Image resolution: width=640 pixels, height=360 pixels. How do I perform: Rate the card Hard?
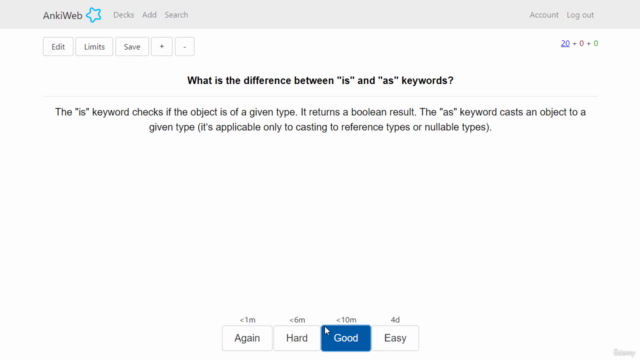click(297, 338)
